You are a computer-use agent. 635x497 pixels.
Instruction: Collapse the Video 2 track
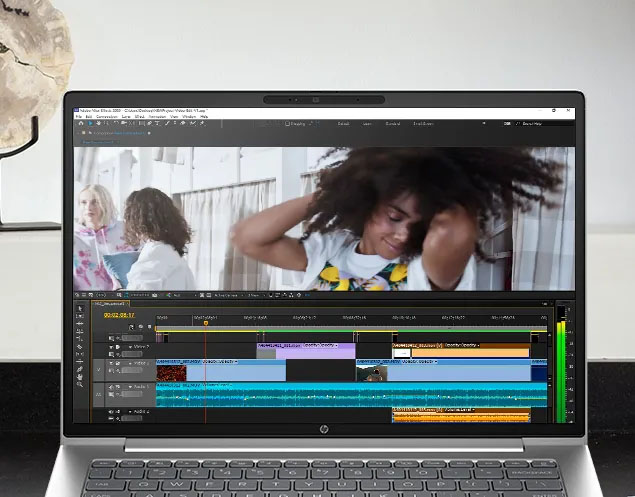click(x=130, y=347)
